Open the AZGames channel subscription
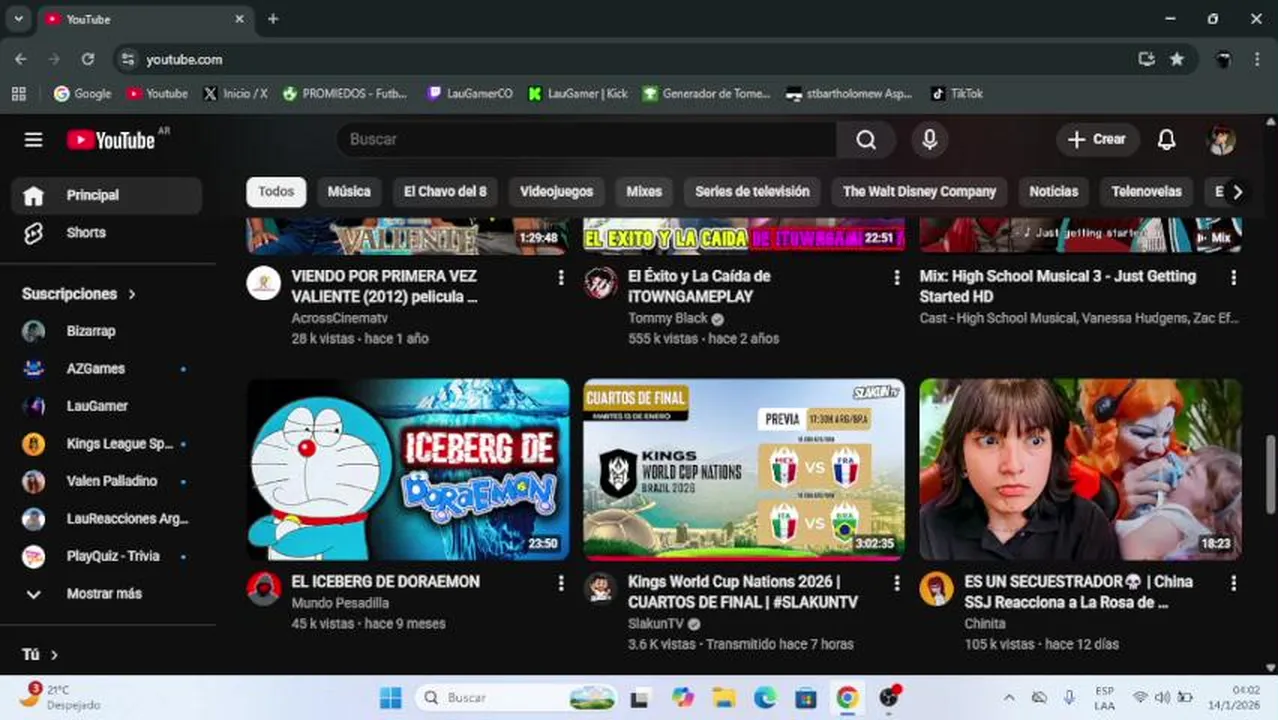The height and width of the screenshot is (720, 1278). pyautogui.click(x=107, y=369)
